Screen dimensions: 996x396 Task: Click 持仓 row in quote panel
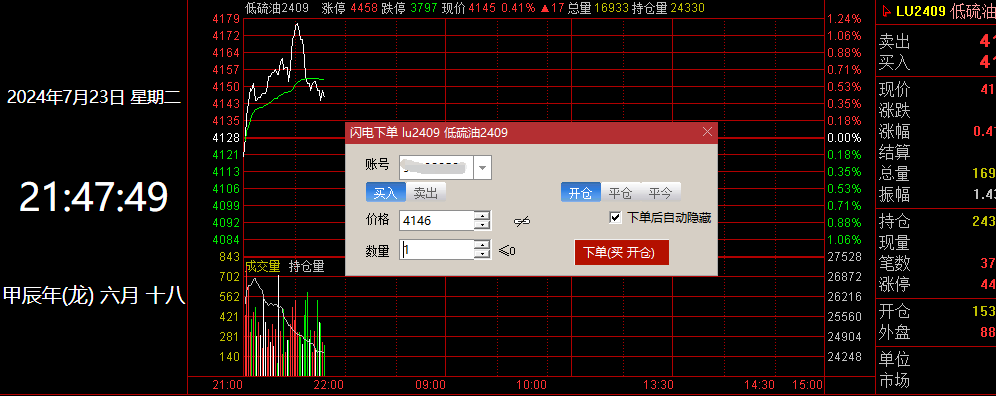coord(936,221)
